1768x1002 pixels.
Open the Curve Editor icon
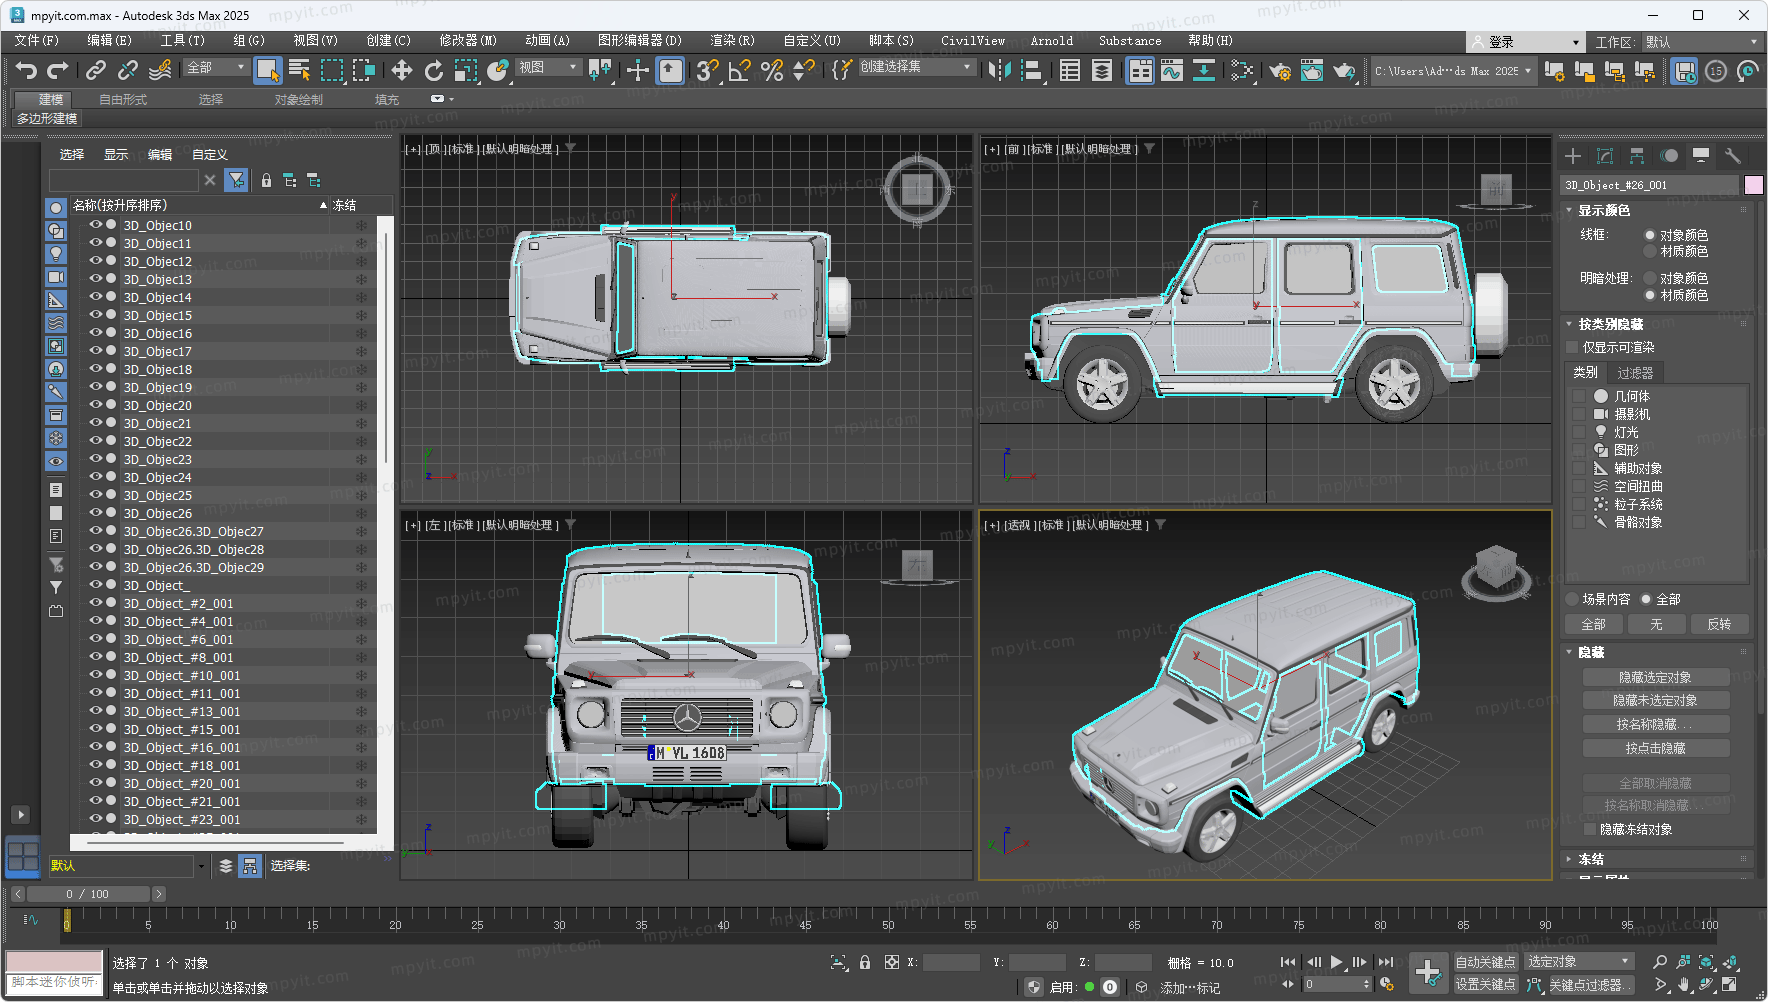[x=1172, y=70]
